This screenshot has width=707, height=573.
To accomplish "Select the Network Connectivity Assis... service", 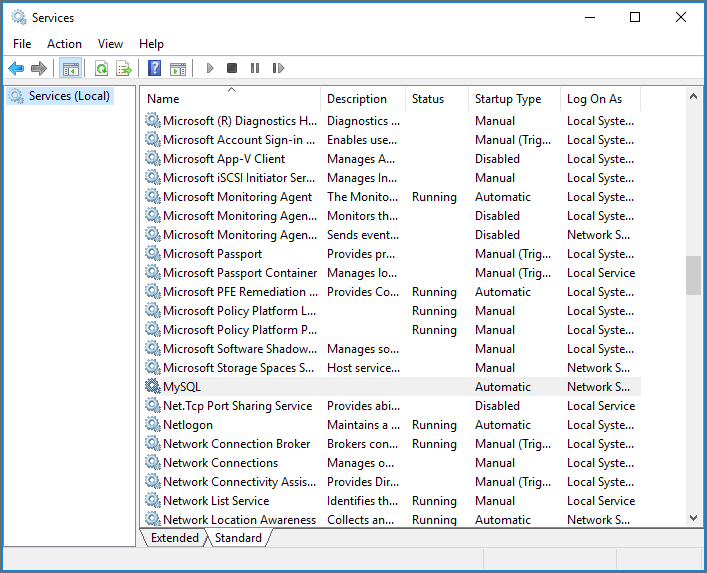I will click(239, 481).
